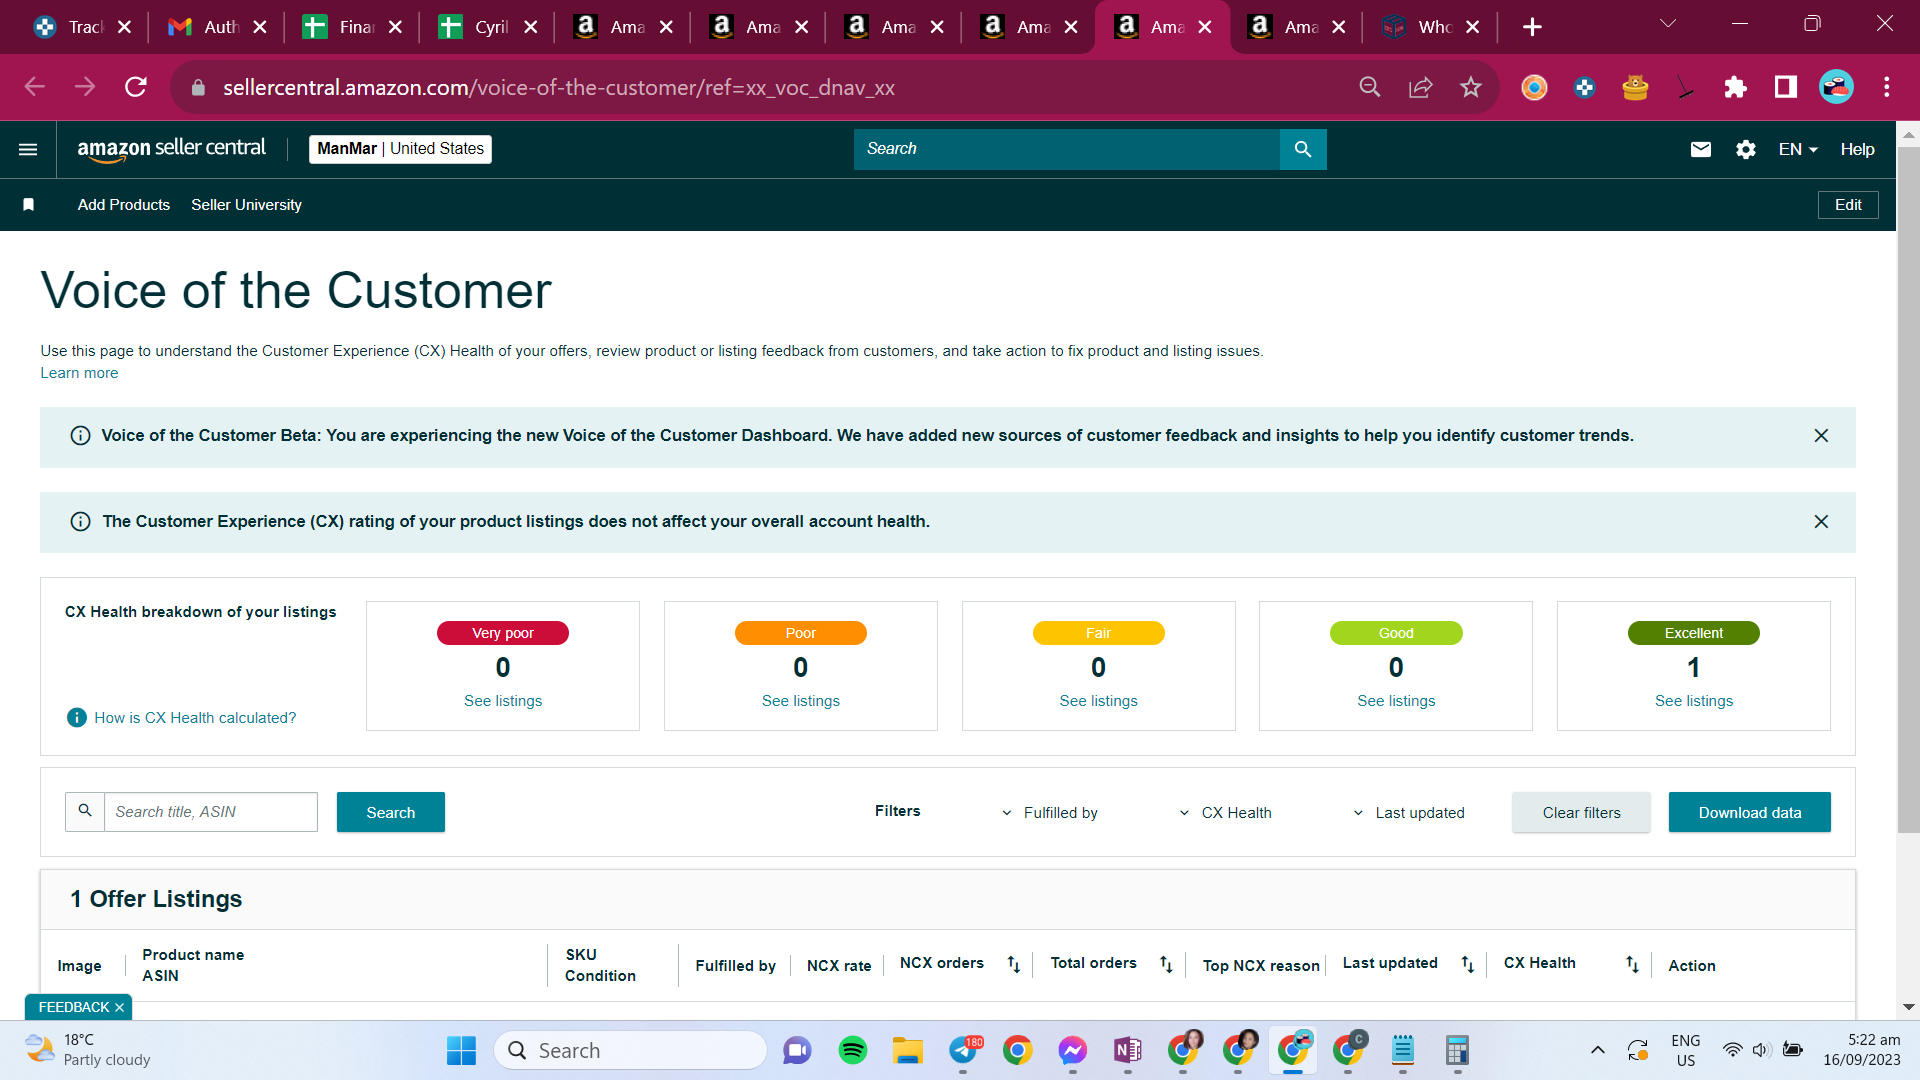Click the Search title, ASIN input field

(x=211, y=812)
